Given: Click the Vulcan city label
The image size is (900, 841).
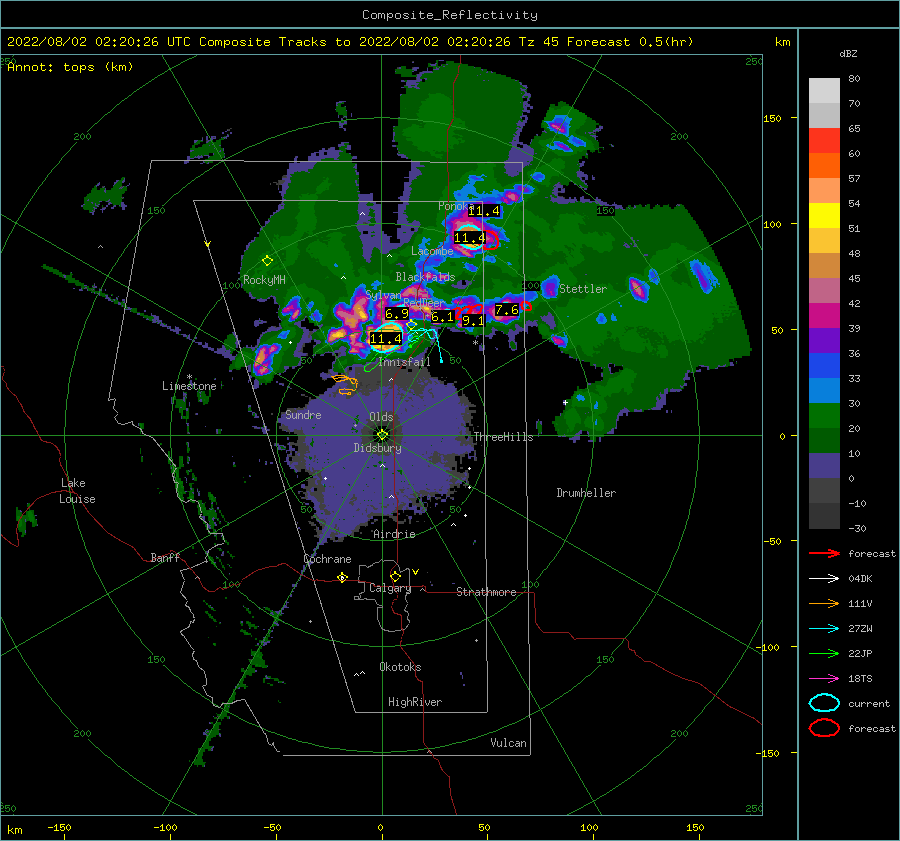Looking at the screenshot, I should [508, 742].
